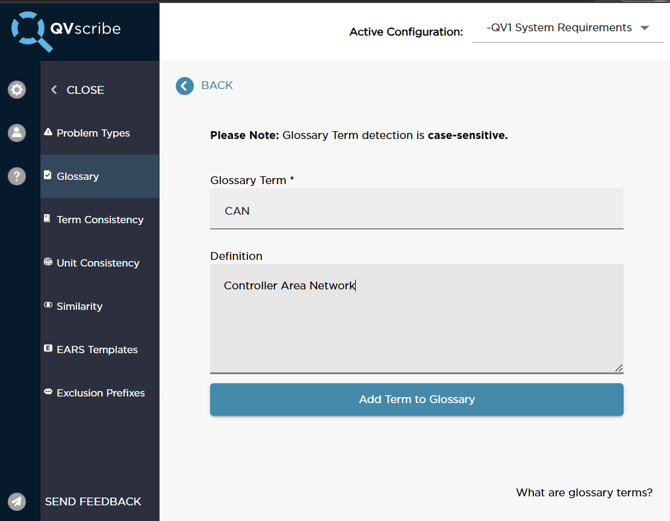Click the QVscribe logo icon
The width and height of the screenshot is (670, 521).
click(x=28, y=30)
